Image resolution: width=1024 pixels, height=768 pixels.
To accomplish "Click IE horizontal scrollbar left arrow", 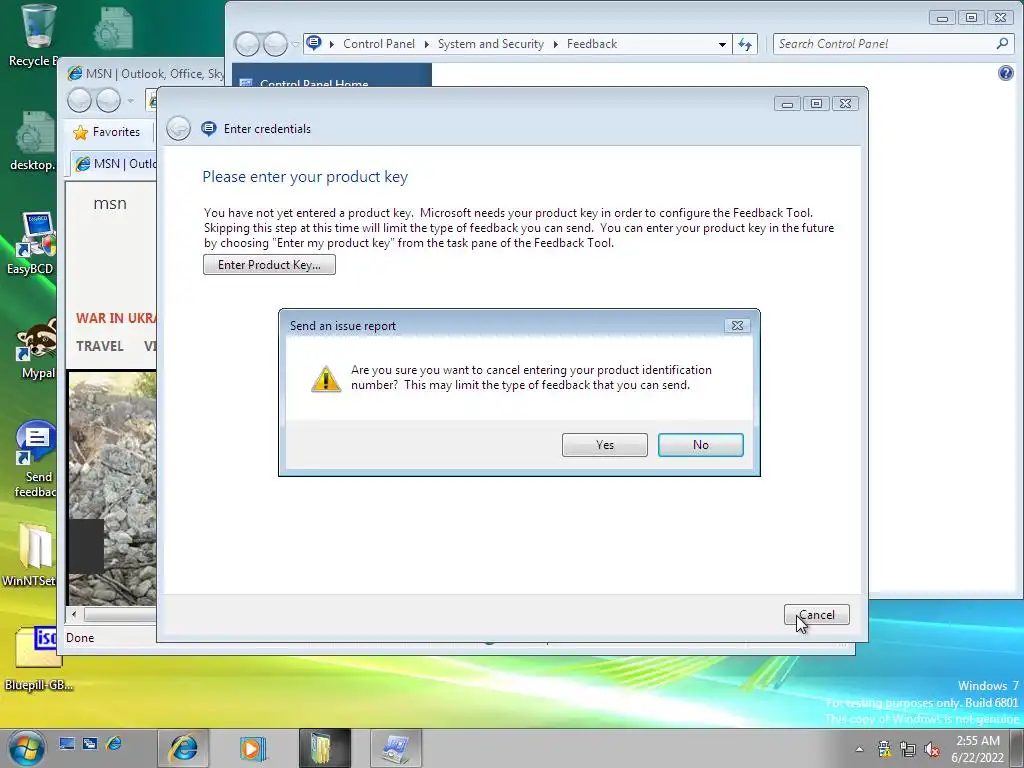I will click(x=74, y=614).
